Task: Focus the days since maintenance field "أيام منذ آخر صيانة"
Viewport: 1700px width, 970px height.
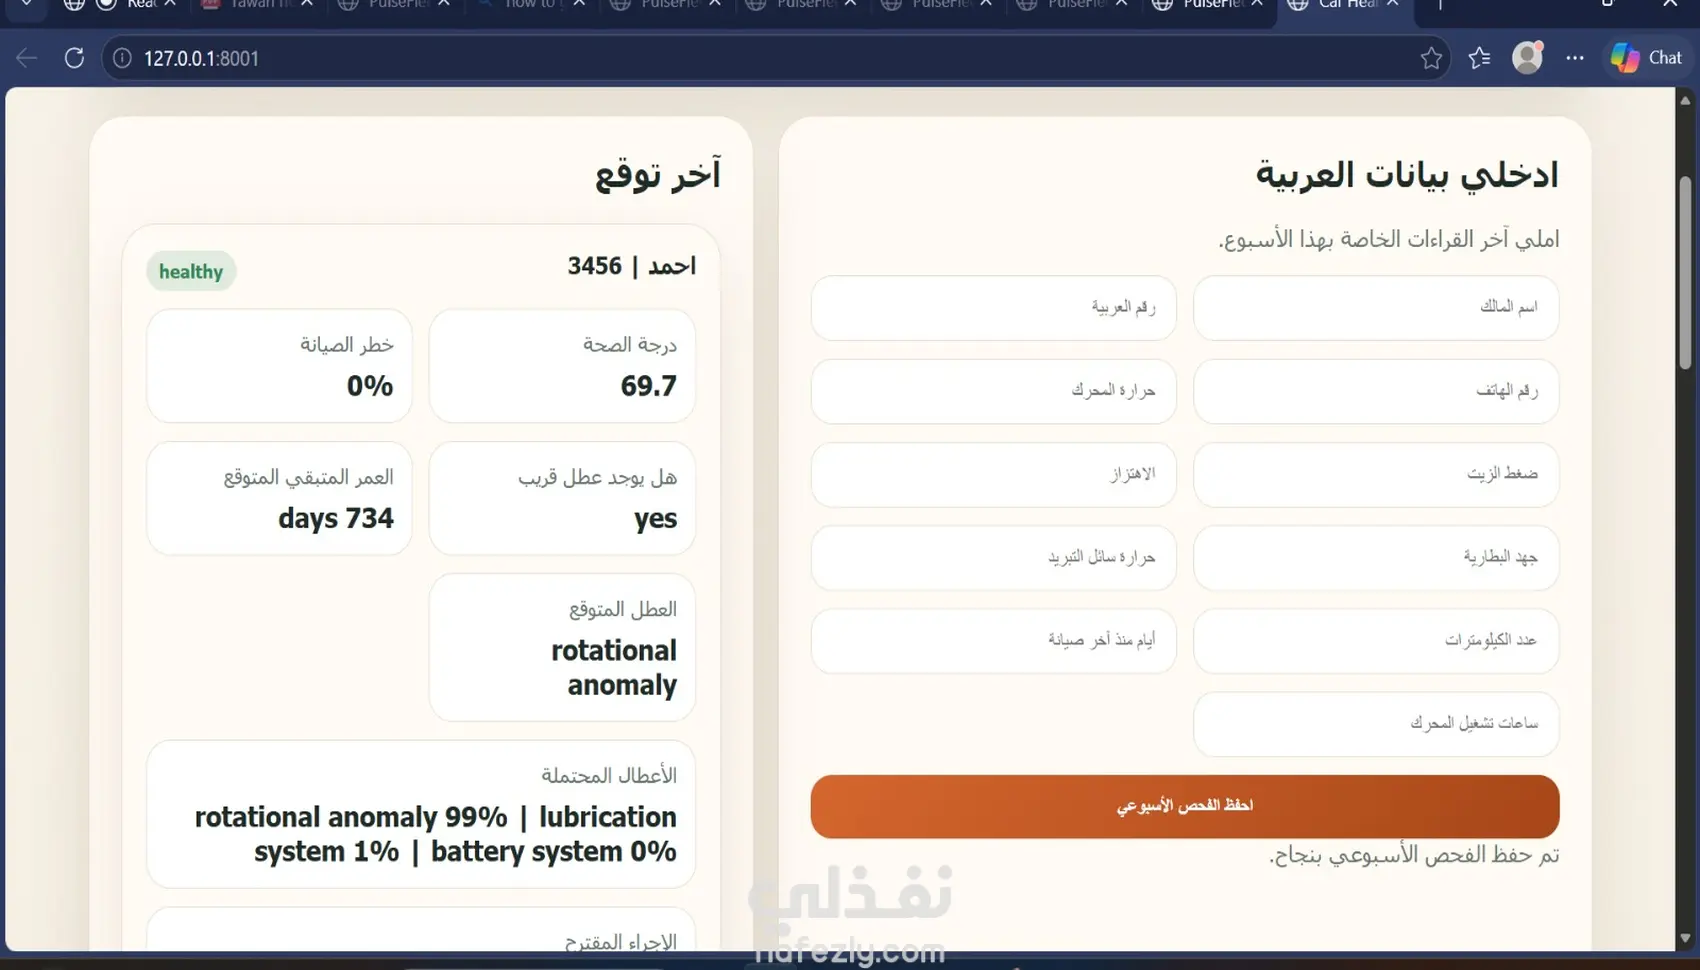Action: coord(993,640)
